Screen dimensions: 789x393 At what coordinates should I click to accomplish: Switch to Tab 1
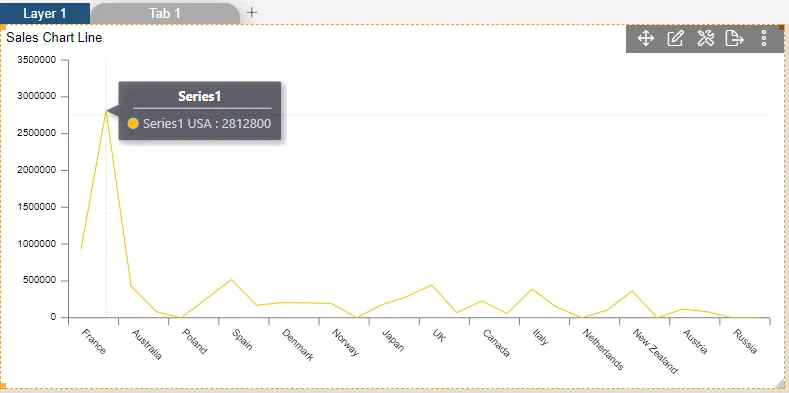point(165,14)
